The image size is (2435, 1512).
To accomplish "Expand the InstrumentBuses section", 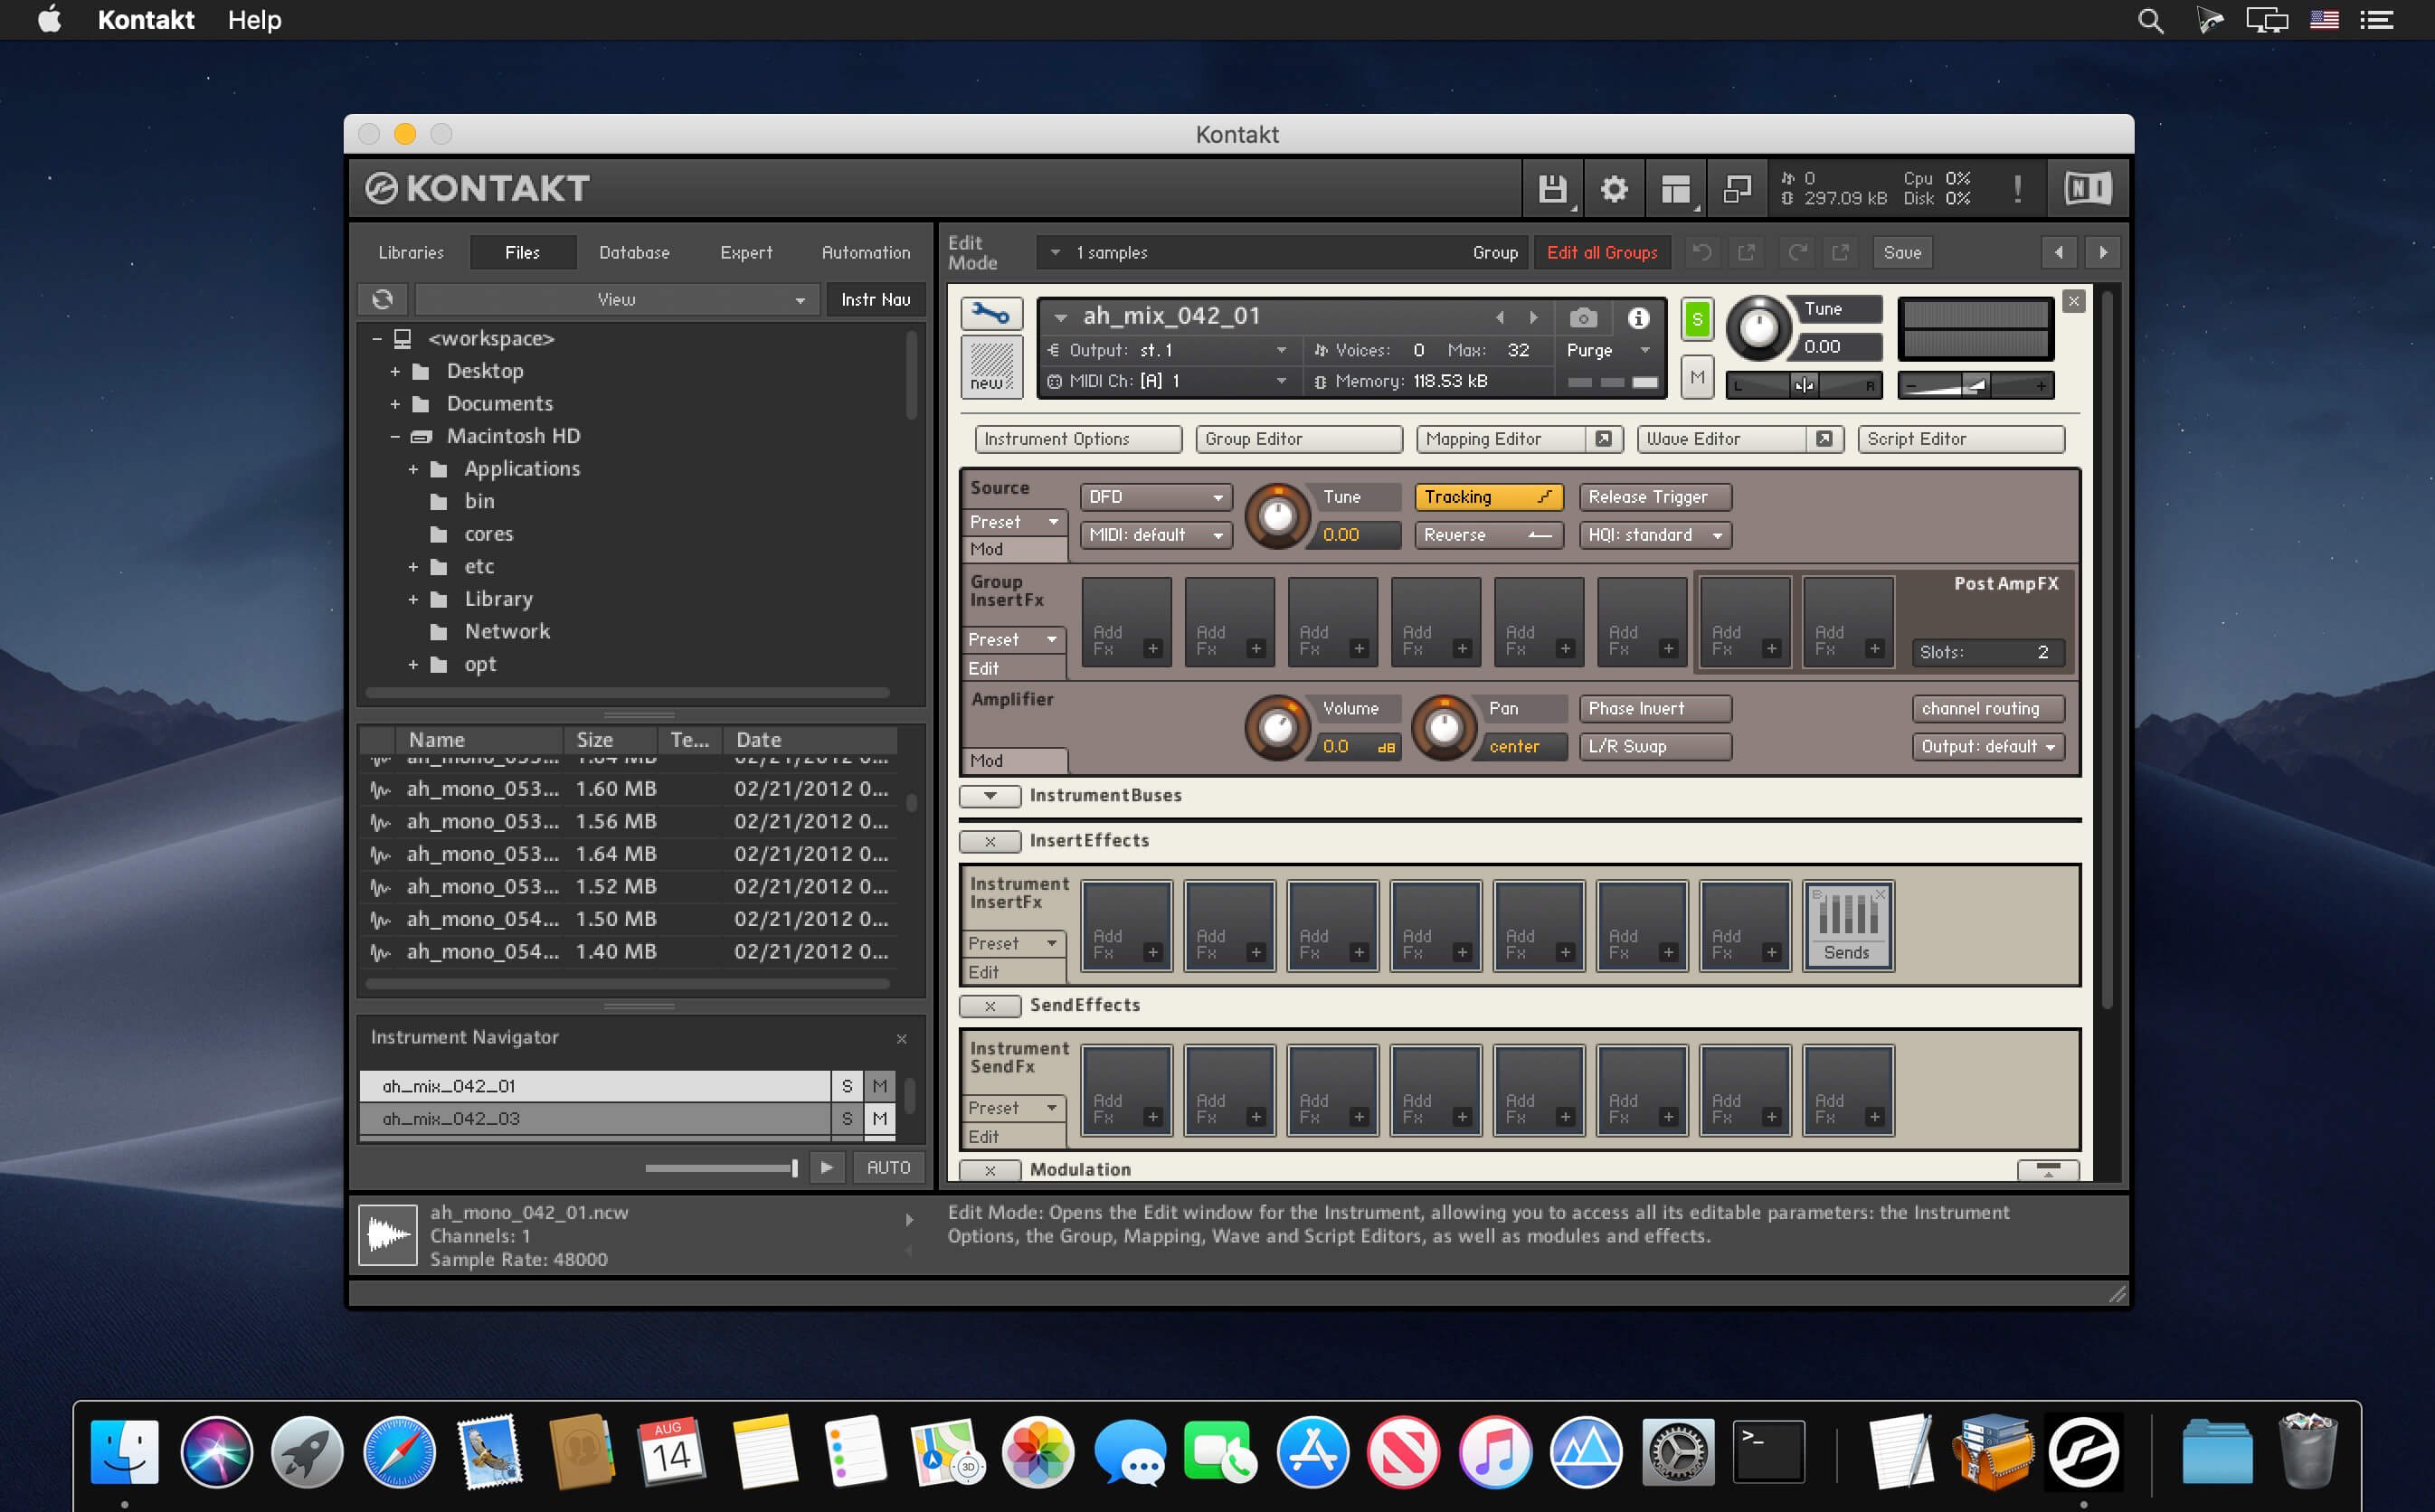I will 990,796.
